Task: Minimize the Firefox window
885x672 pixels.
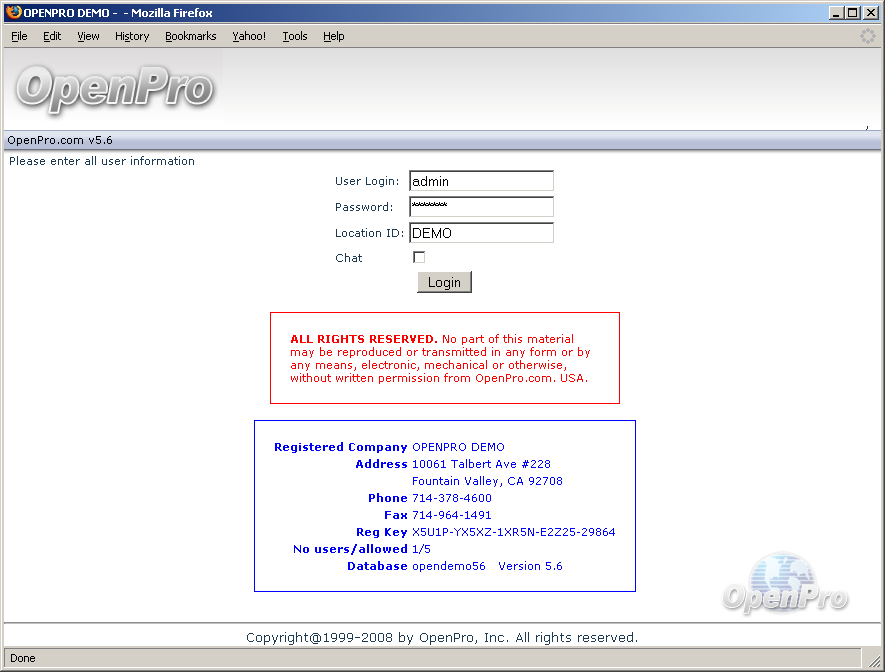Action: coord(836,12)
